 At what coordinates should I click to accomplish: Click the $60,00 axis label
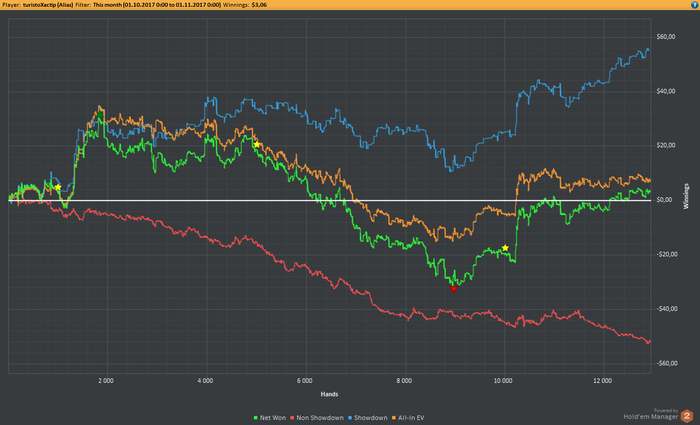[666, 37]
